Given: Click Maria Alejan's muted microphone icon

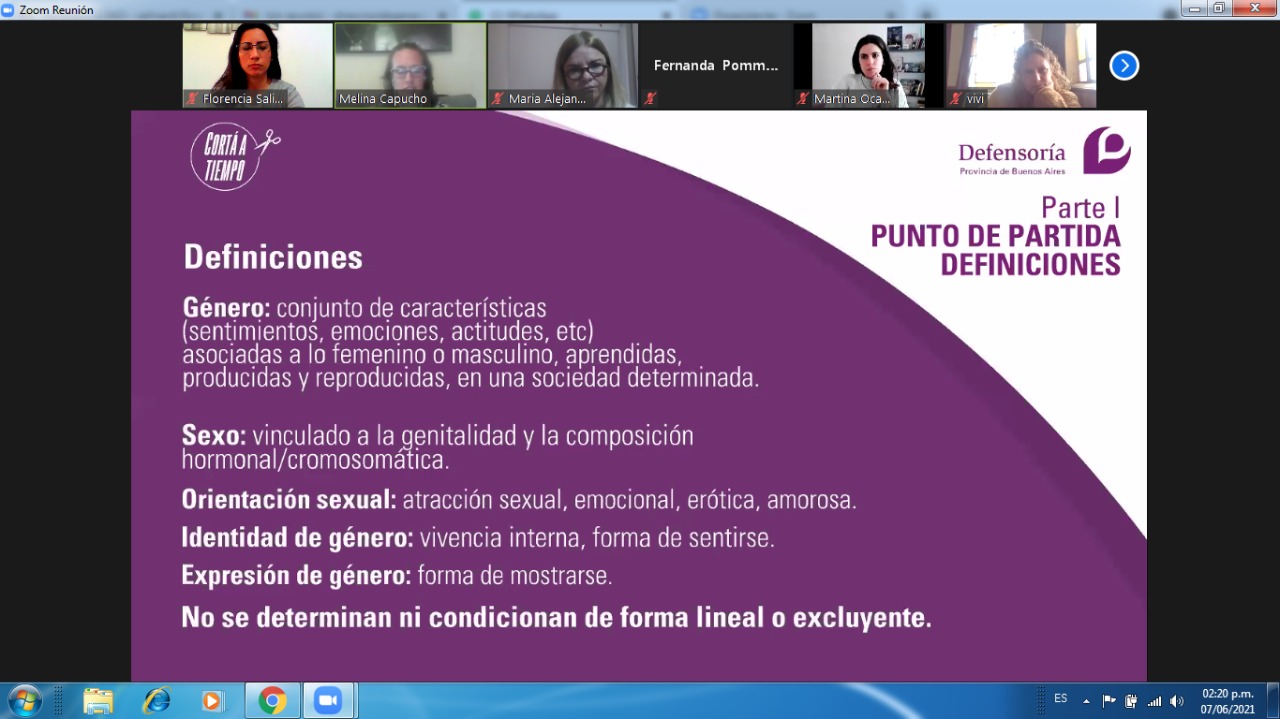Looking at the screenshot, I should (498, 99).
